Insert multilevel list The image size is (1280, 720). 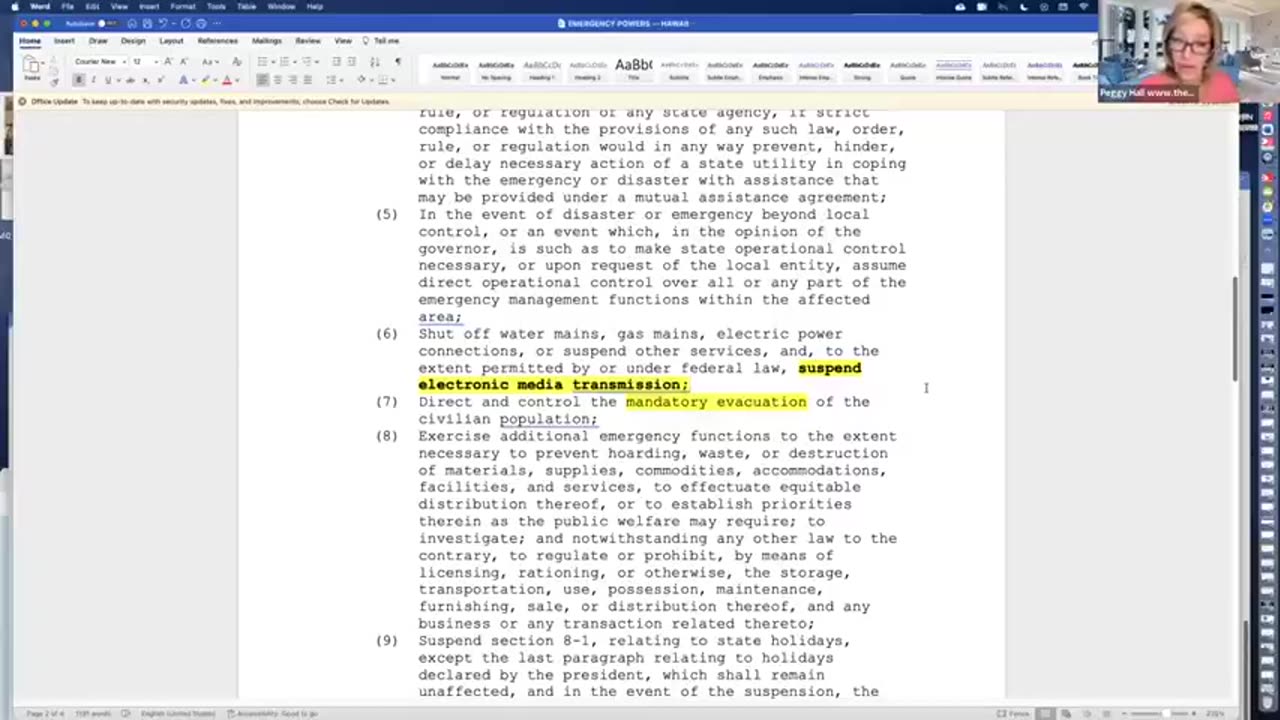306,62
